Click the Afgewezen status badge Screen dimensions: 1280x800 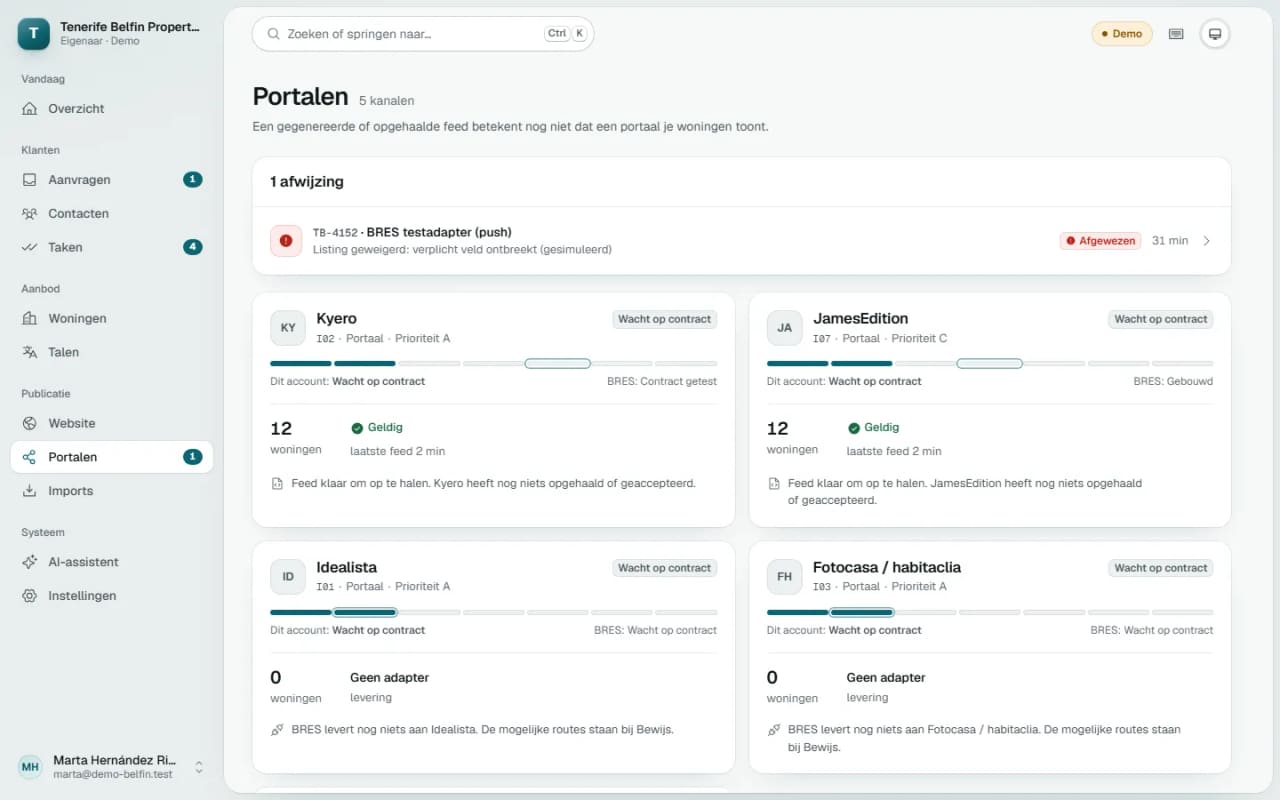click(1100, 241)
